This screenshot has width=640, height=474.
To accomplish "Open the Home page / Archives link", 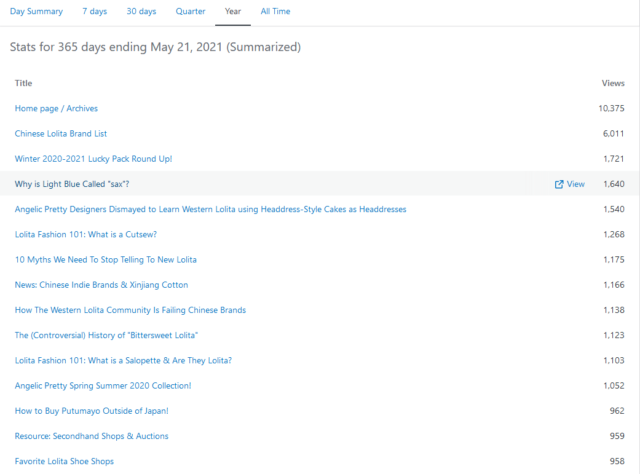I will coord(56,108).
